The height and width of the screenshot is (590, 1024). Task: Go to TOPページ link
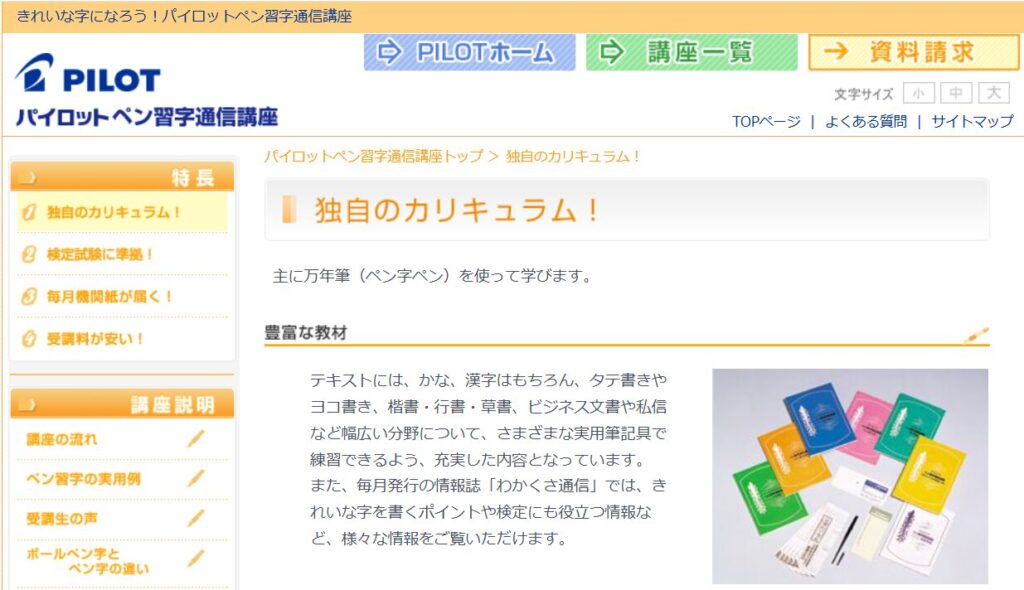pos(766,122)
